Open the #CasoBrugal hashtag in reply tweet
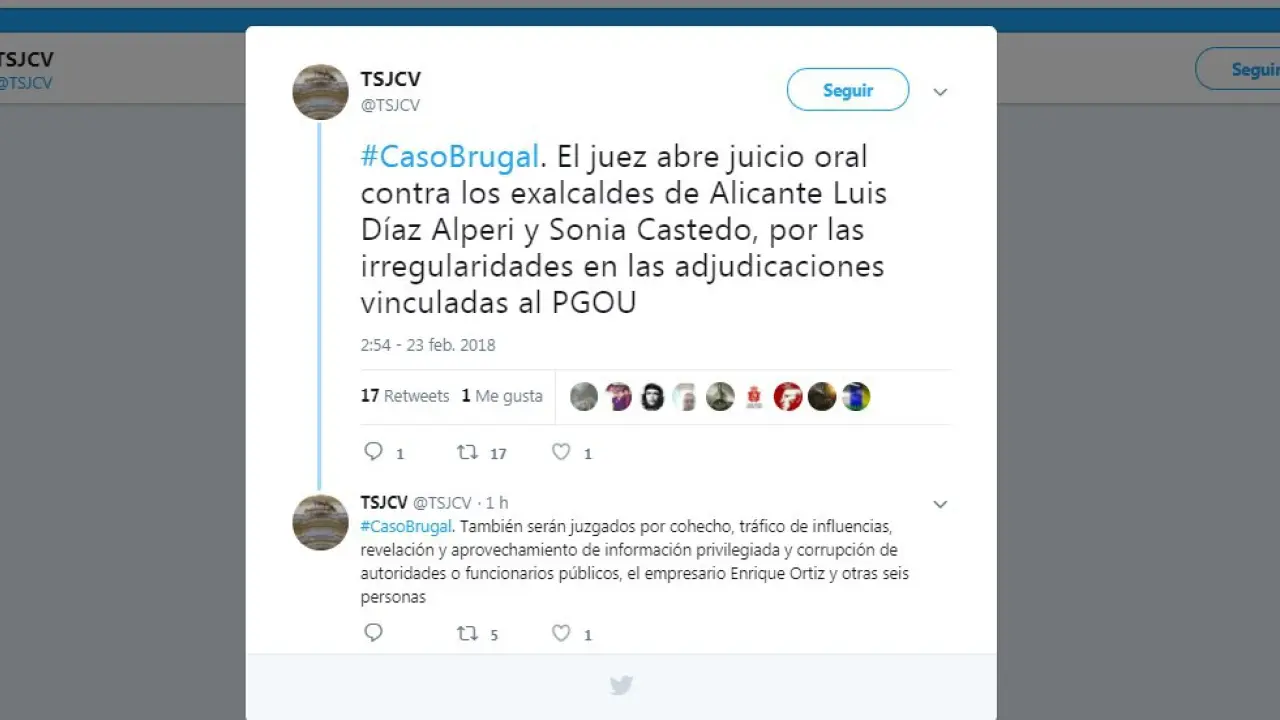 (x=407, y=526)
